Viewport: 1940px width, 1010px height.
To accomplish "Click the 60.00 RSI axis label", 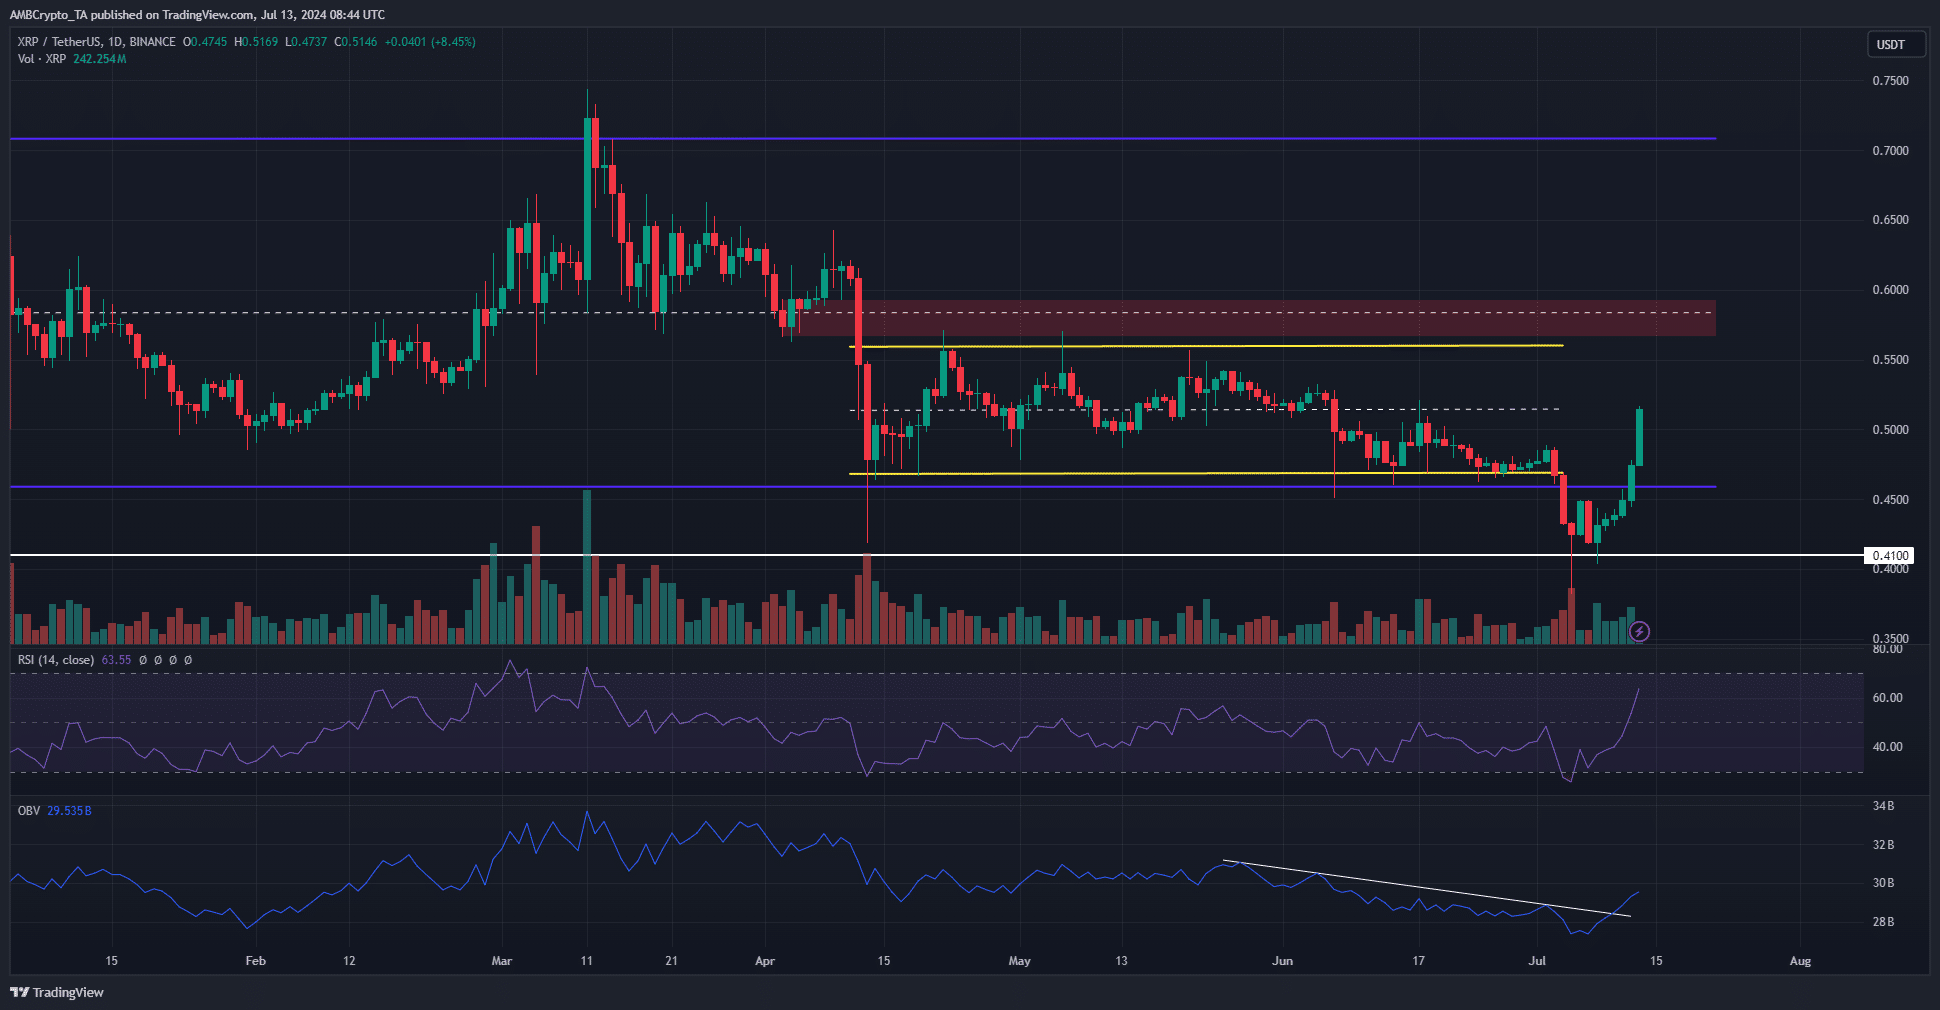I will point(1887,698).
